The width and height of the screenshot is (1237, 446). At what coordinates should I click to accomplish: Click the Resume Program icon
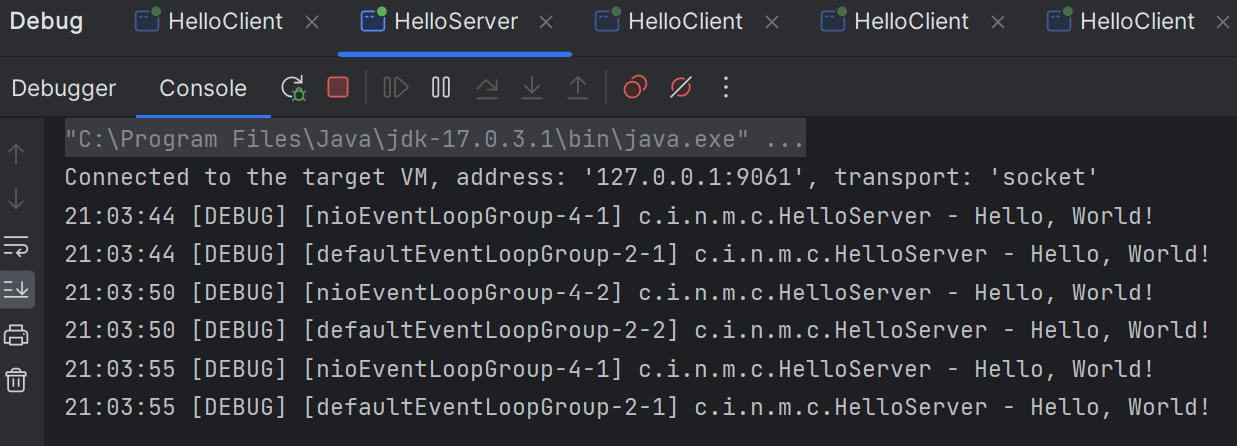(x=396, y=88)
